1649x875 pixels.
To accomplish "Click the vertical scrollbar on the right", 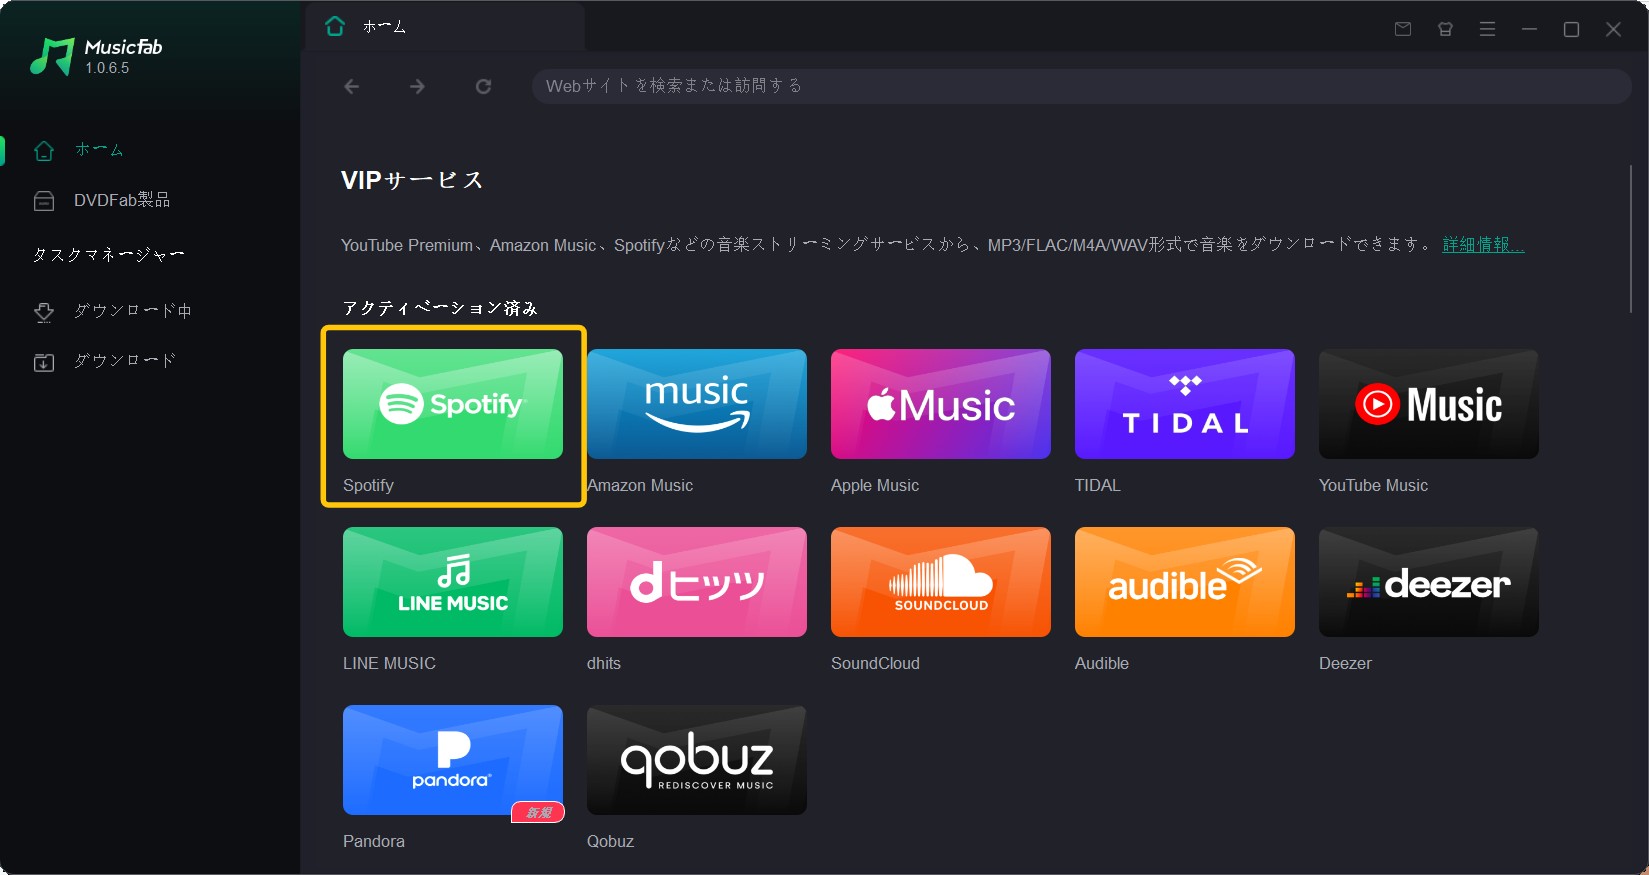I will [1631, 240].
